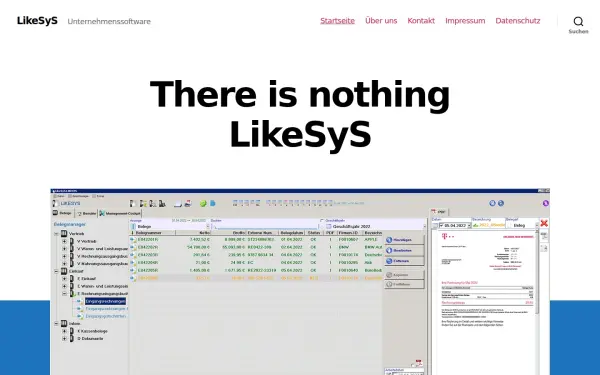Image resolution: width=600 pixels, height=375 pixels.
Task: Click the Entfernen button
Action: coord(404,261)
